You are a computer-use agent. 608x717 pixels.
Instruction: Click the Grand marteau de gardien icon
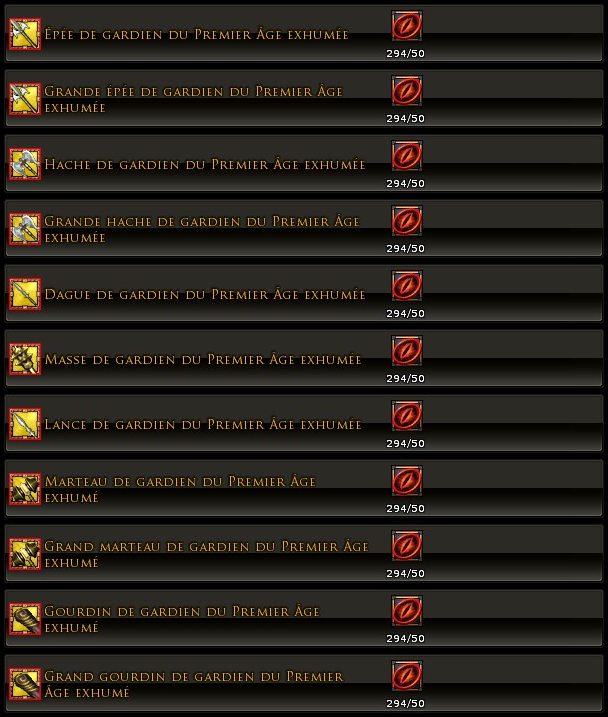[x=25, y=553]
